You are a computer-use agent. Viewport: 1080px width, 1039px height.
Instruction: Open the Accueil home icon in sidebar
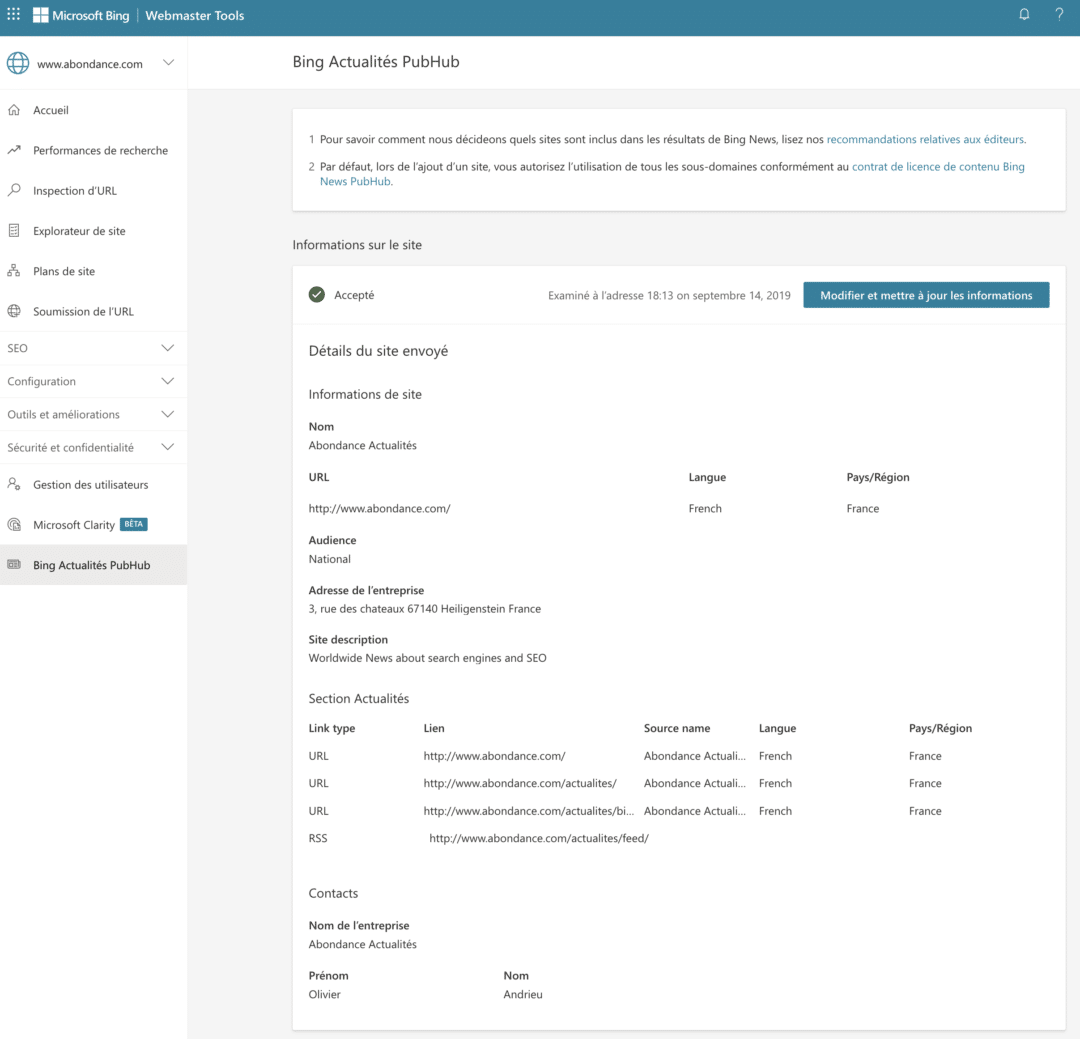tap(16, 110)
